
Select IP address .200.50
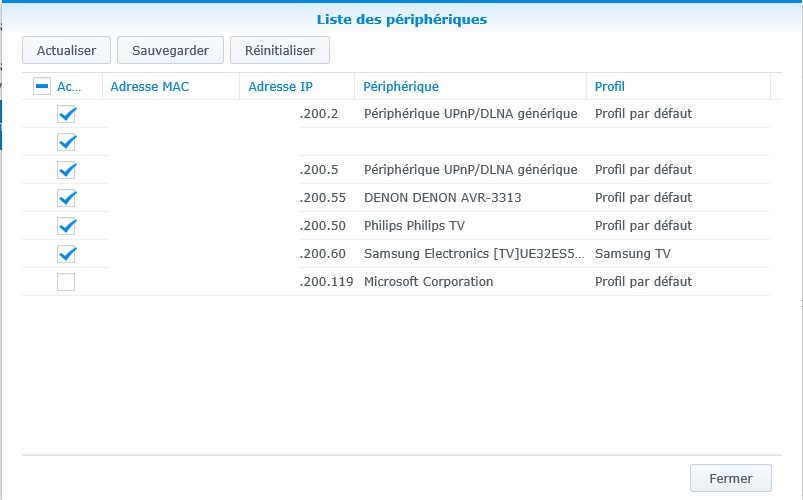click(x=322, y=226)
